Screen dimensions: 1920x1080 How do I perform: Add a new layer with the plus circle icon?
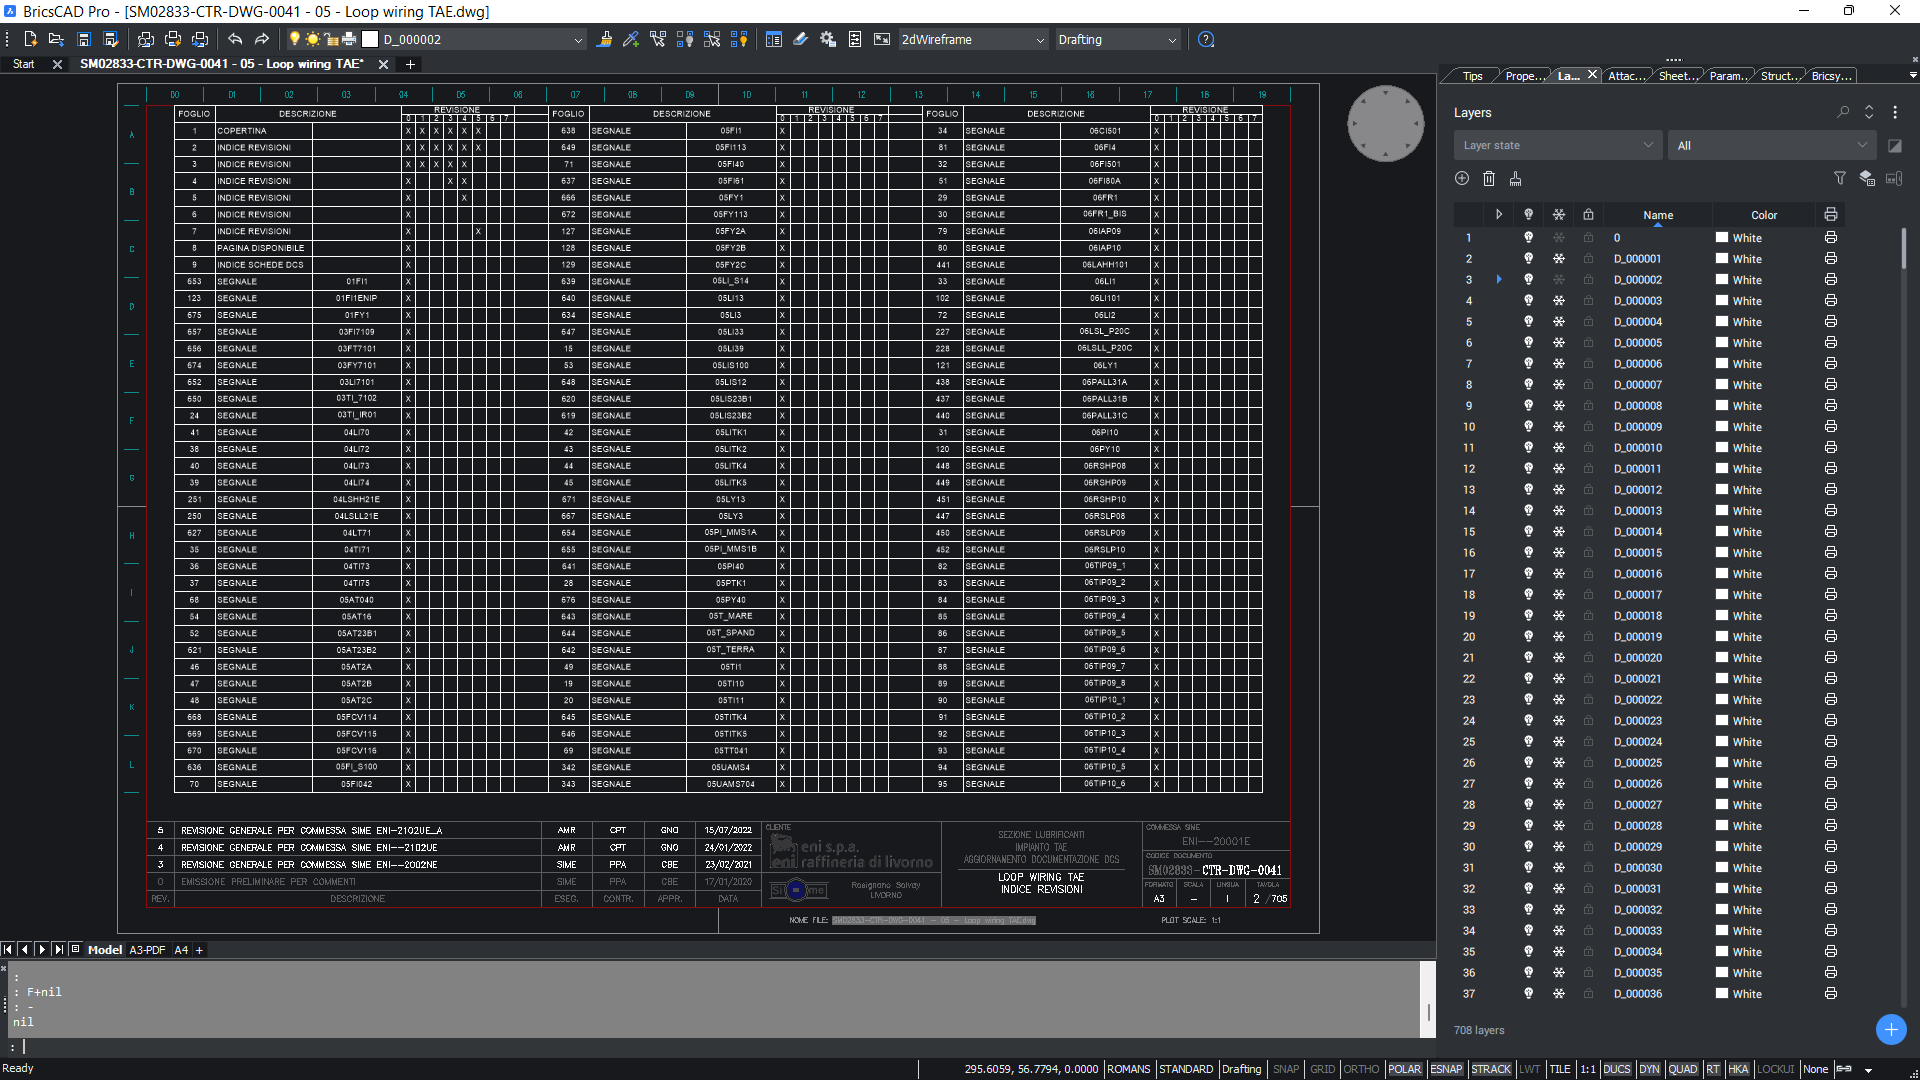point(1462,178)
